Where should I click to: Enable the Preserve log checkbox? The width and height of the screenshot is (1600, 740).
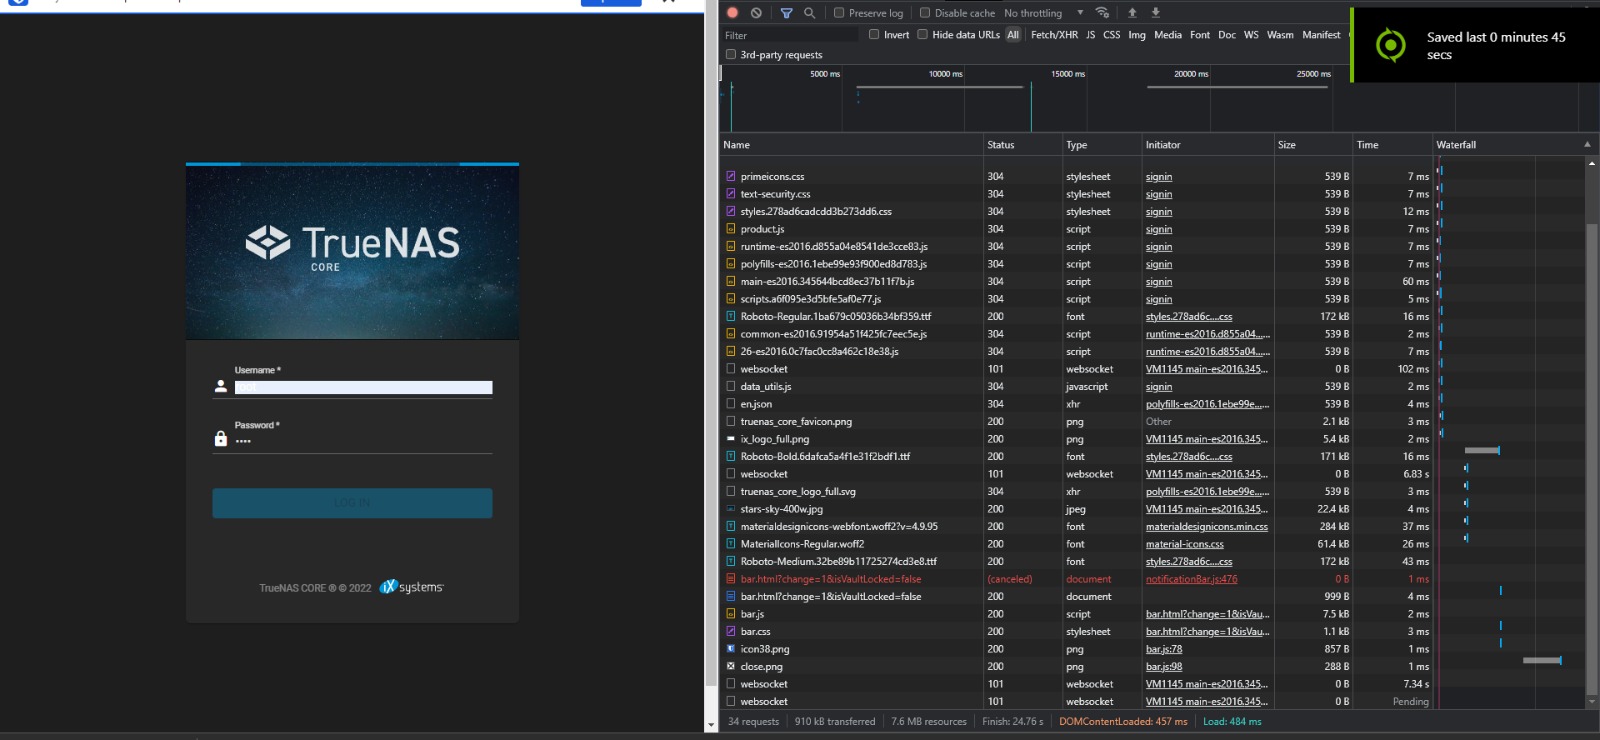(x=839, y=13)
